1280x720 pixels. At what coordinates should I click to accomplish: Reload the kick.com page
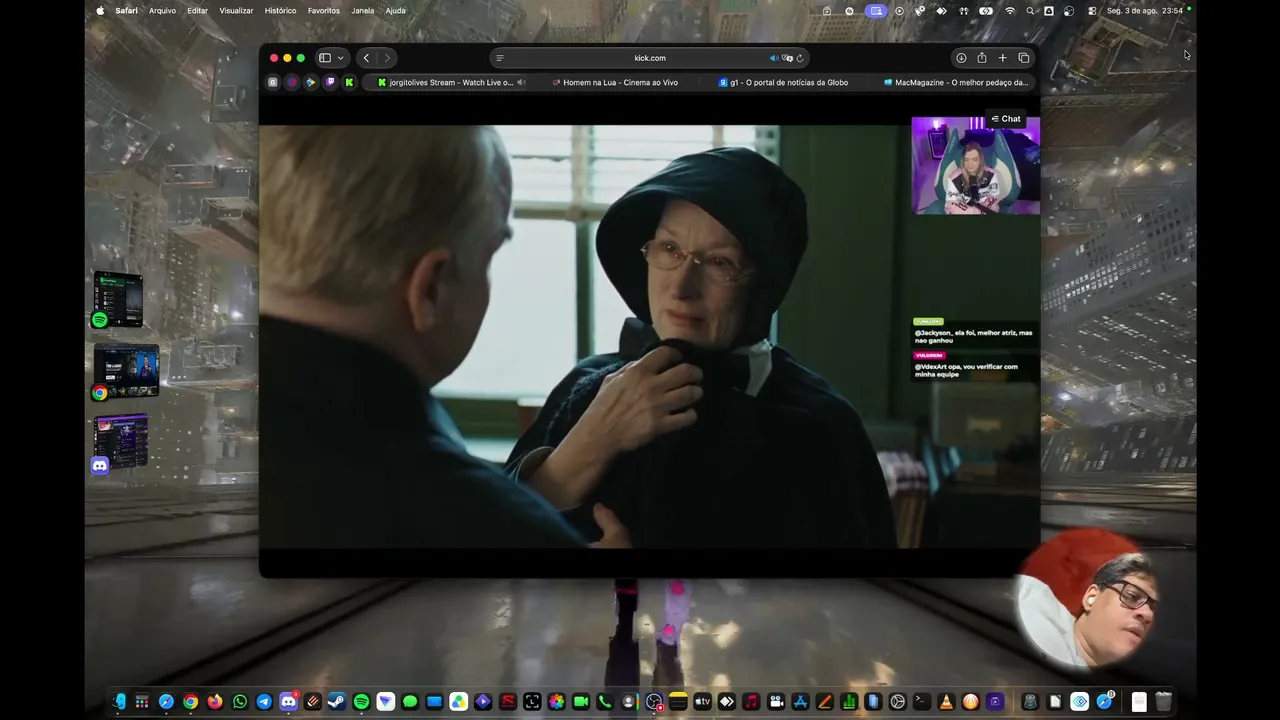(x=800, y=58)
